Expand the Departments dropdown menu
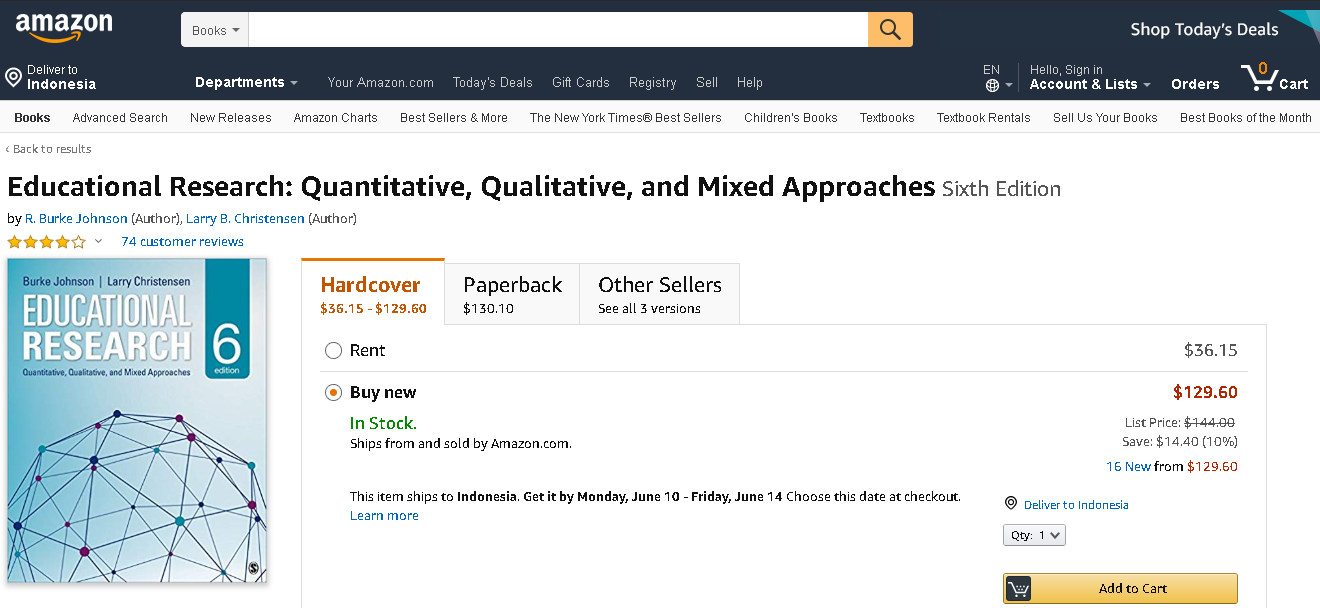1320x608 pixels. tap(246, 83)
